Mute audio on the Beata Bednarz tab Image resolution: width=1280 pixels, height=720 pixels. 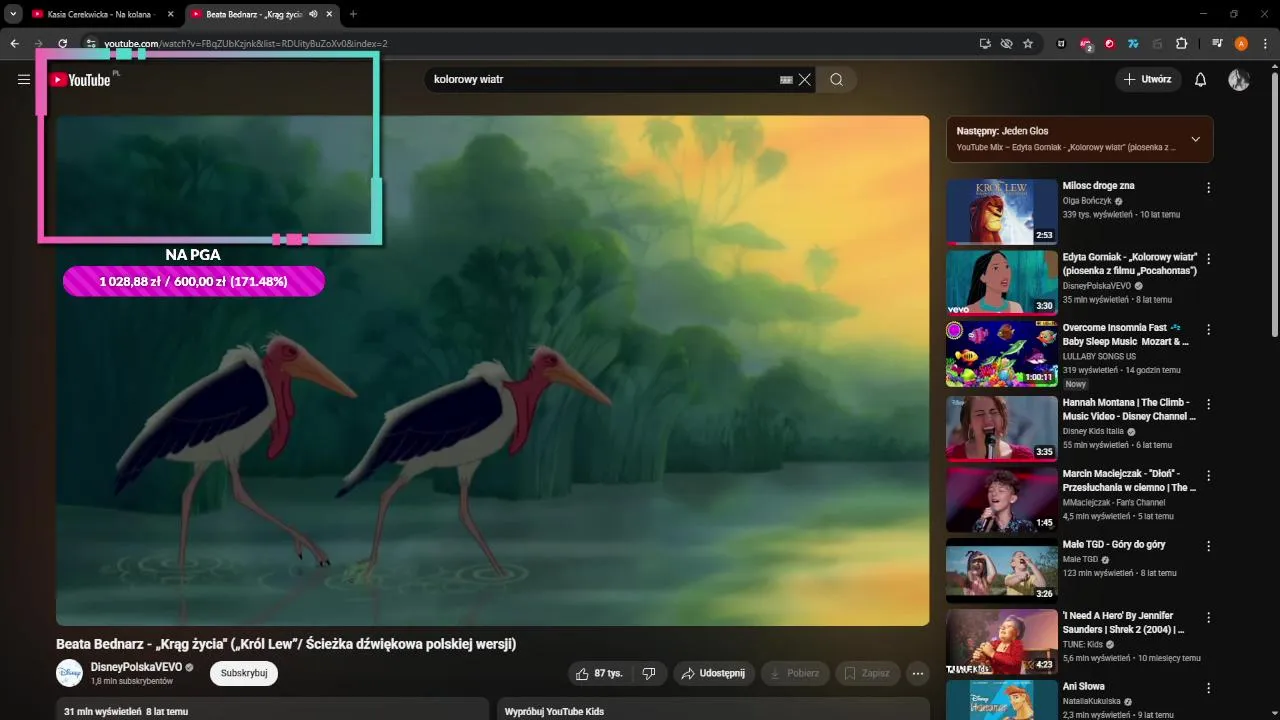[x=313, y=14]
